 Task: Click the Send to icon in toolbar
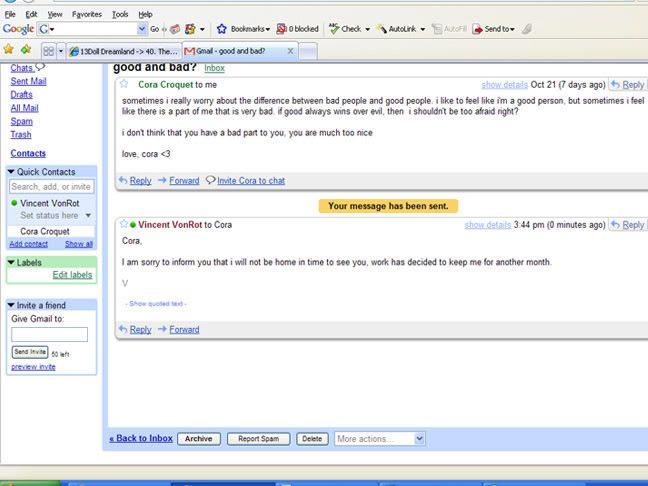click(478, 29)
